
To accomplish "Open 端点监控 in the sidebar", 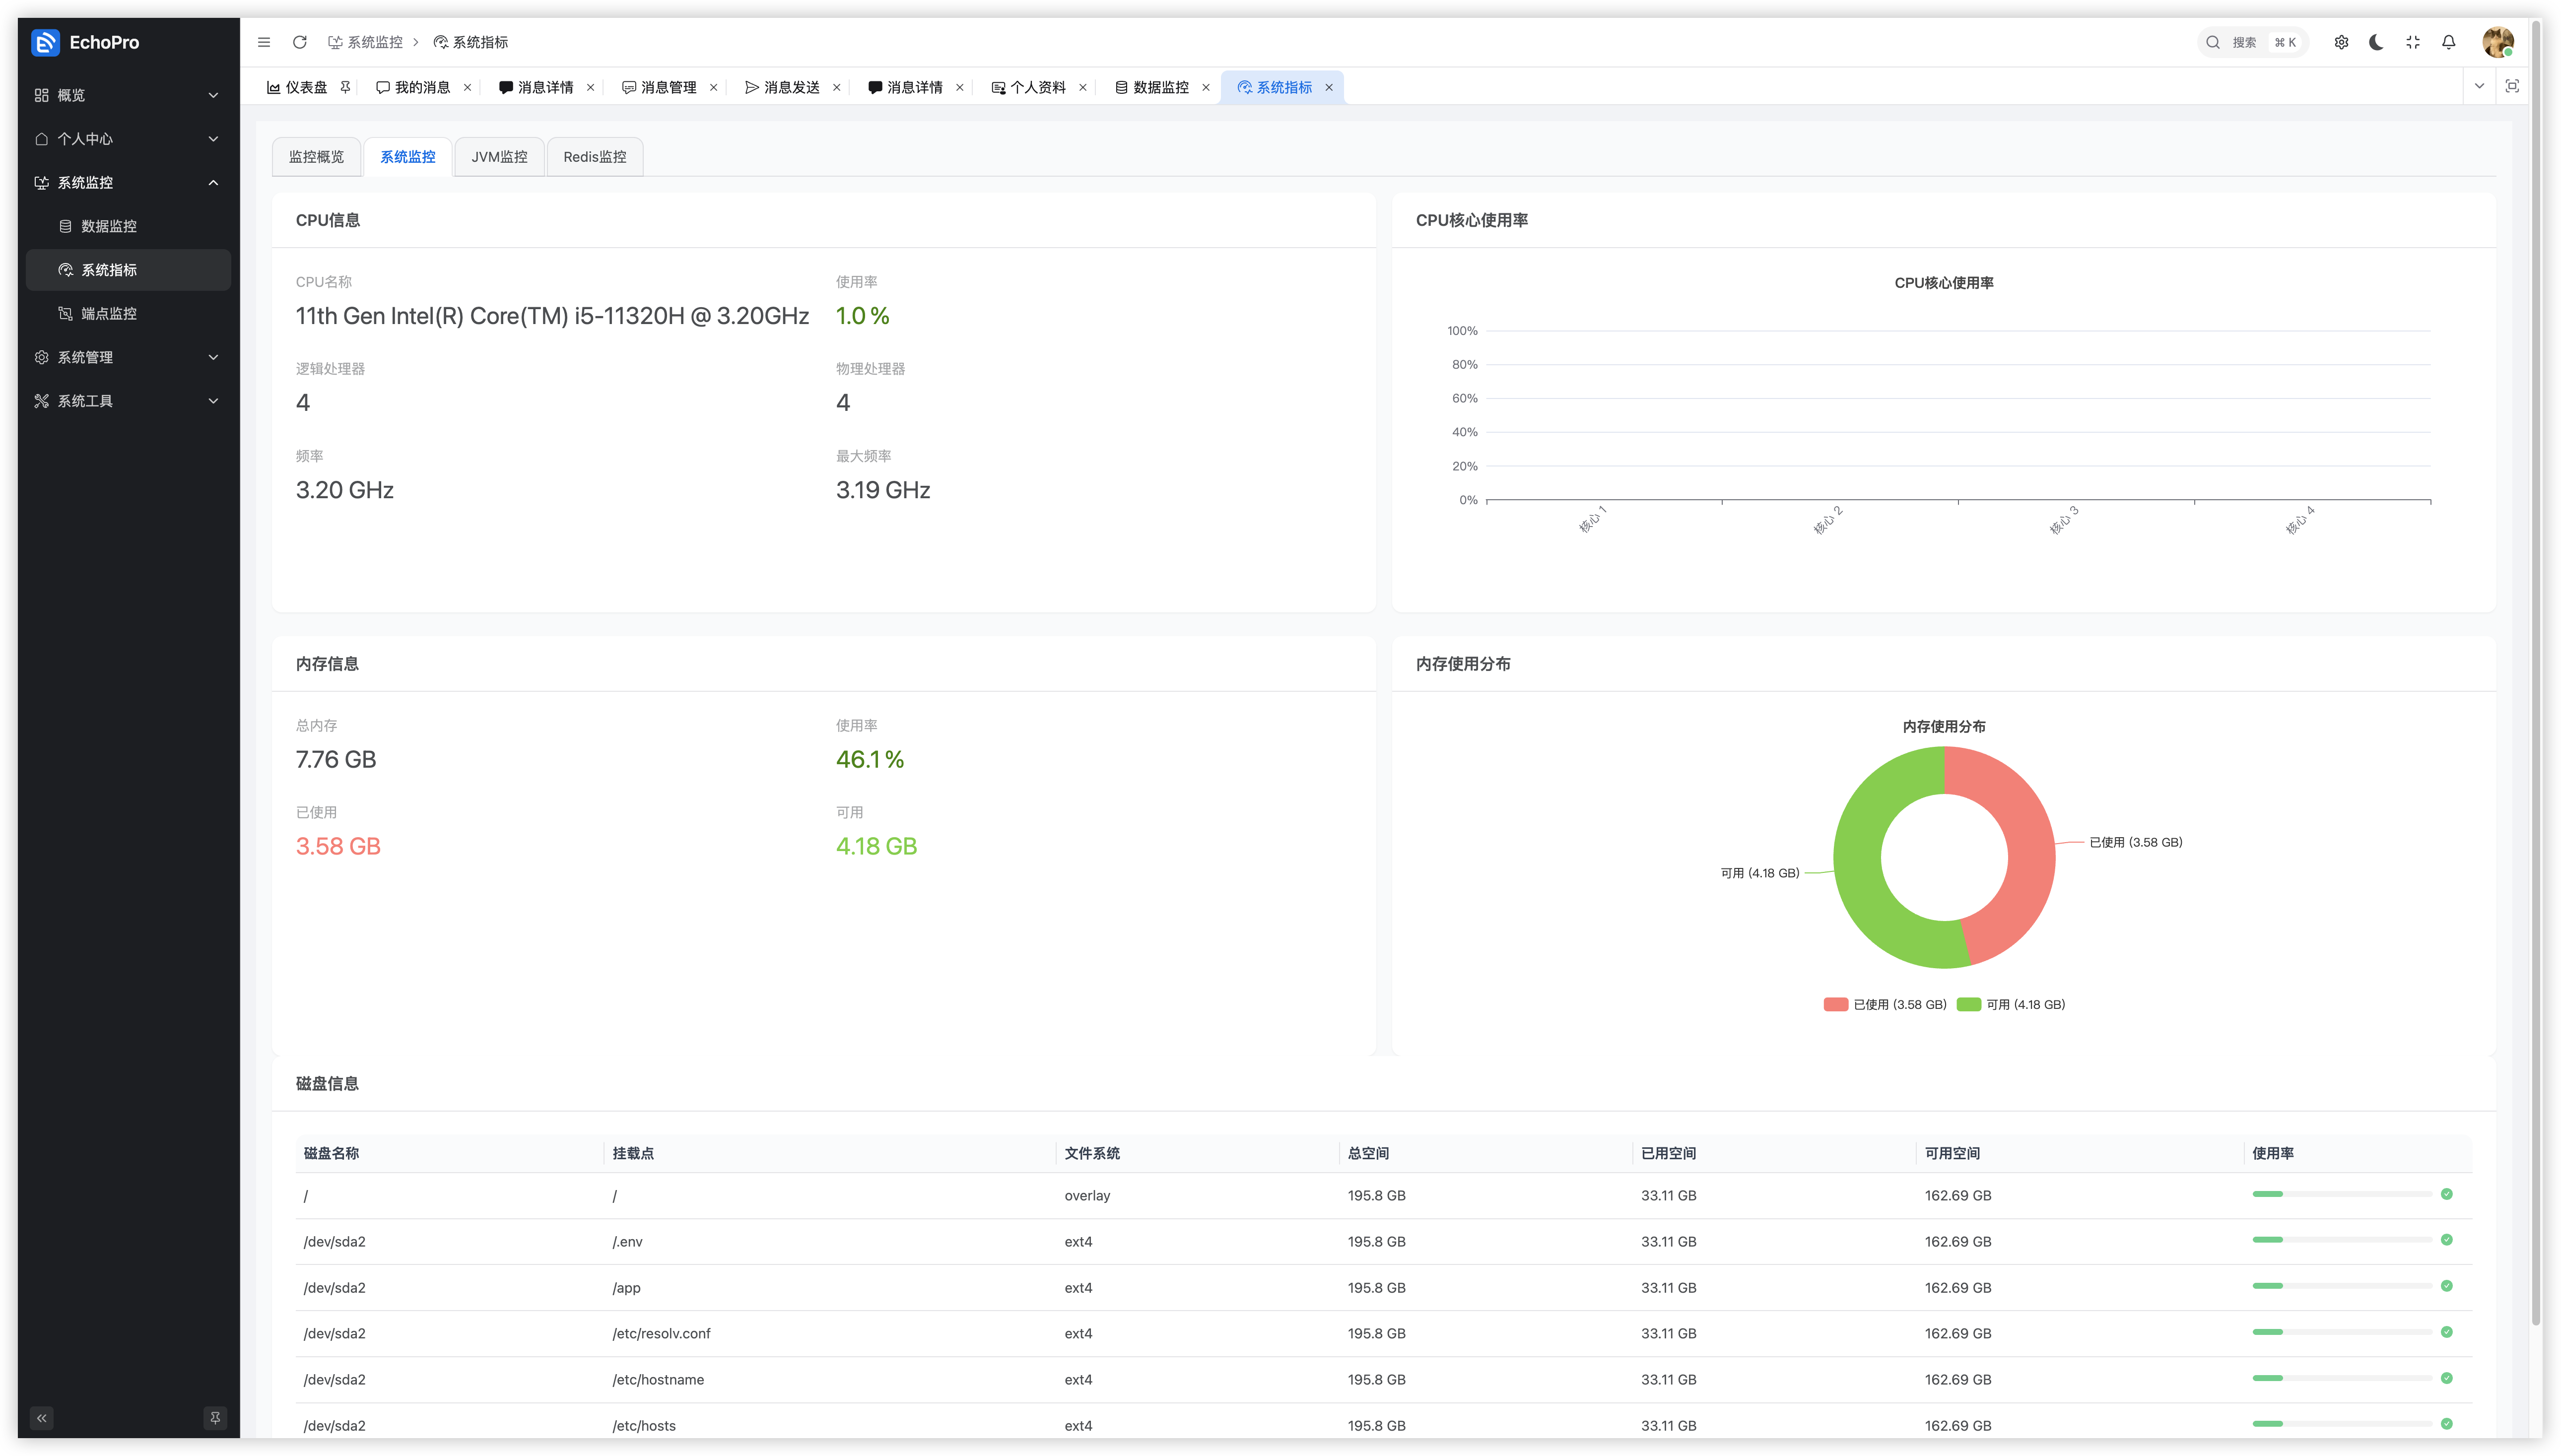I will (x=109, y=314).
